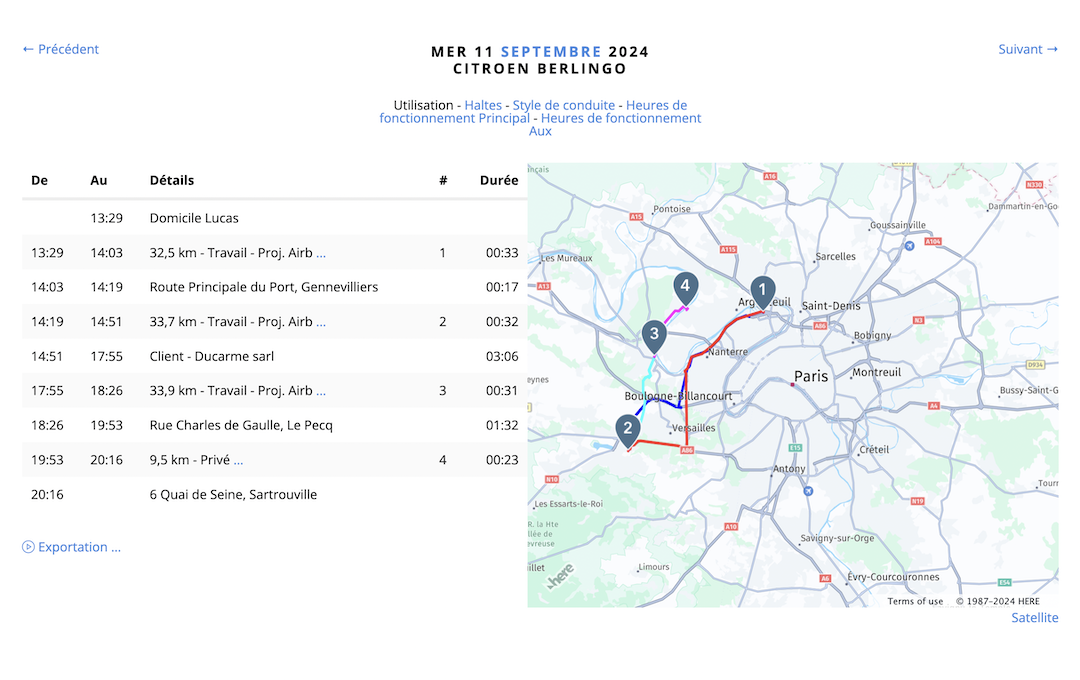Click the 'CITROEN BERLINGO' vehicle title

(540, 69)
